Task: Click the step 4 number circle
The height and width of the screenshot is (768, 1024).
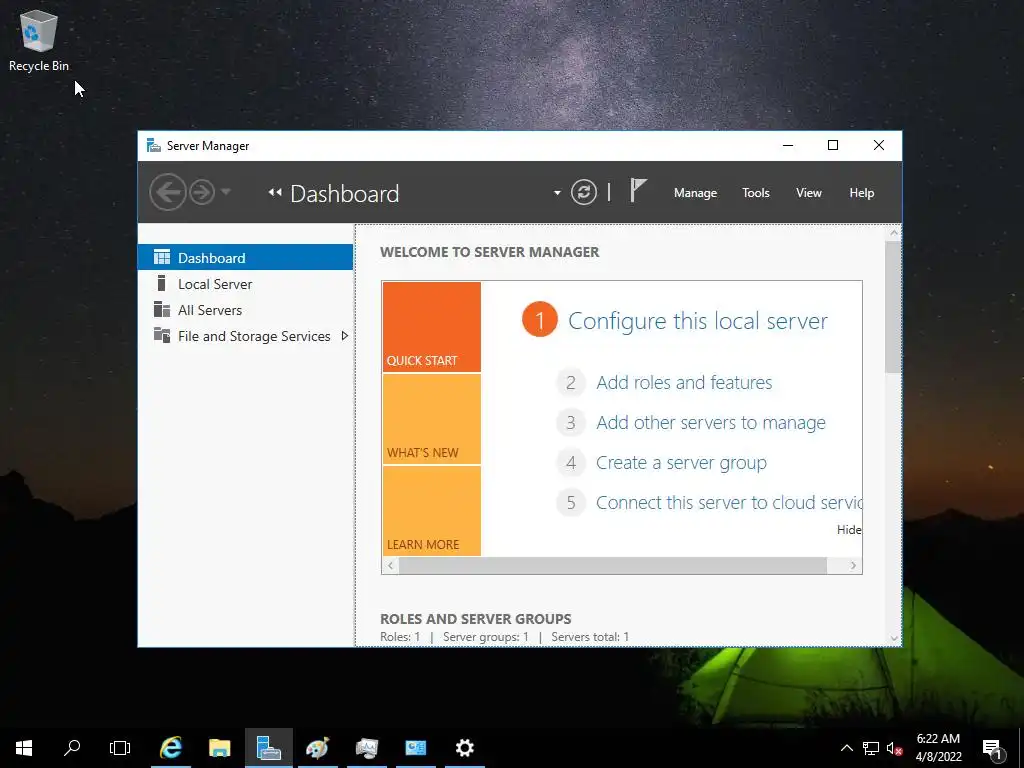Action: click(x=571, y=462)
